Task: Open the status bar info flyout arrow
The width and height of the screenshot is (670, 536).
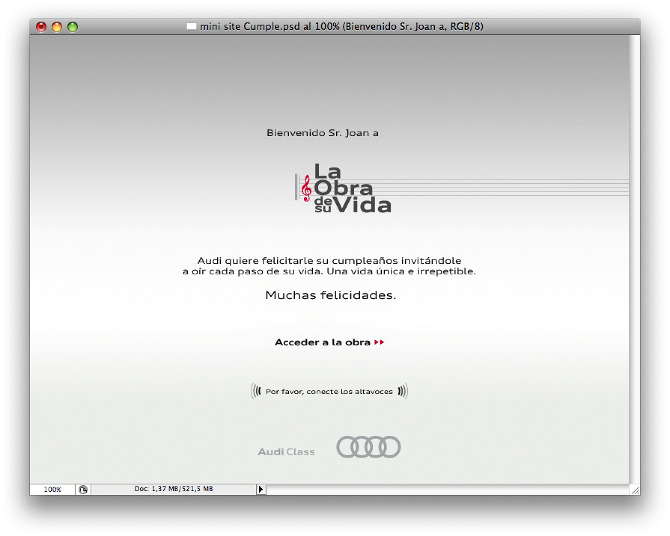Action: click(x=261, y=489)
